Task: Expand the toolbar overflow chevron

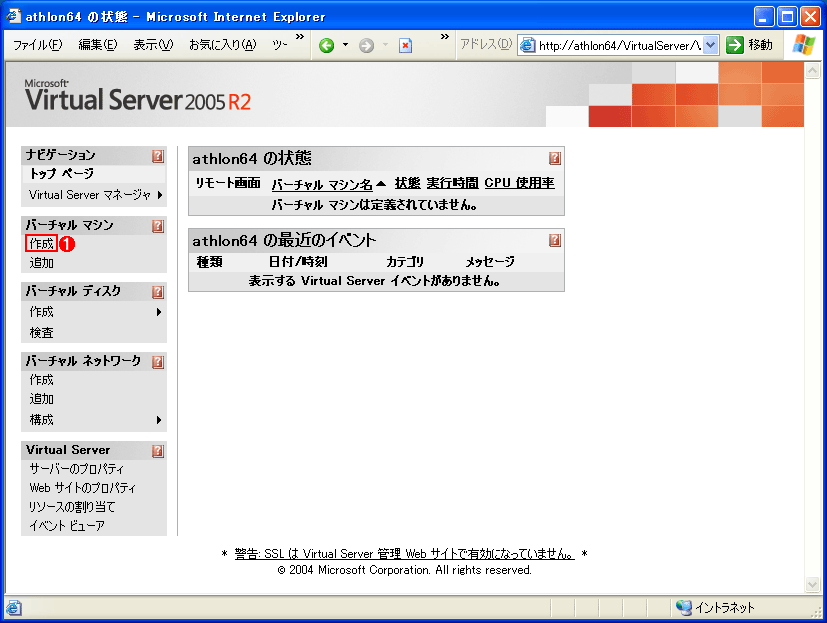Action: click(445, 36)
